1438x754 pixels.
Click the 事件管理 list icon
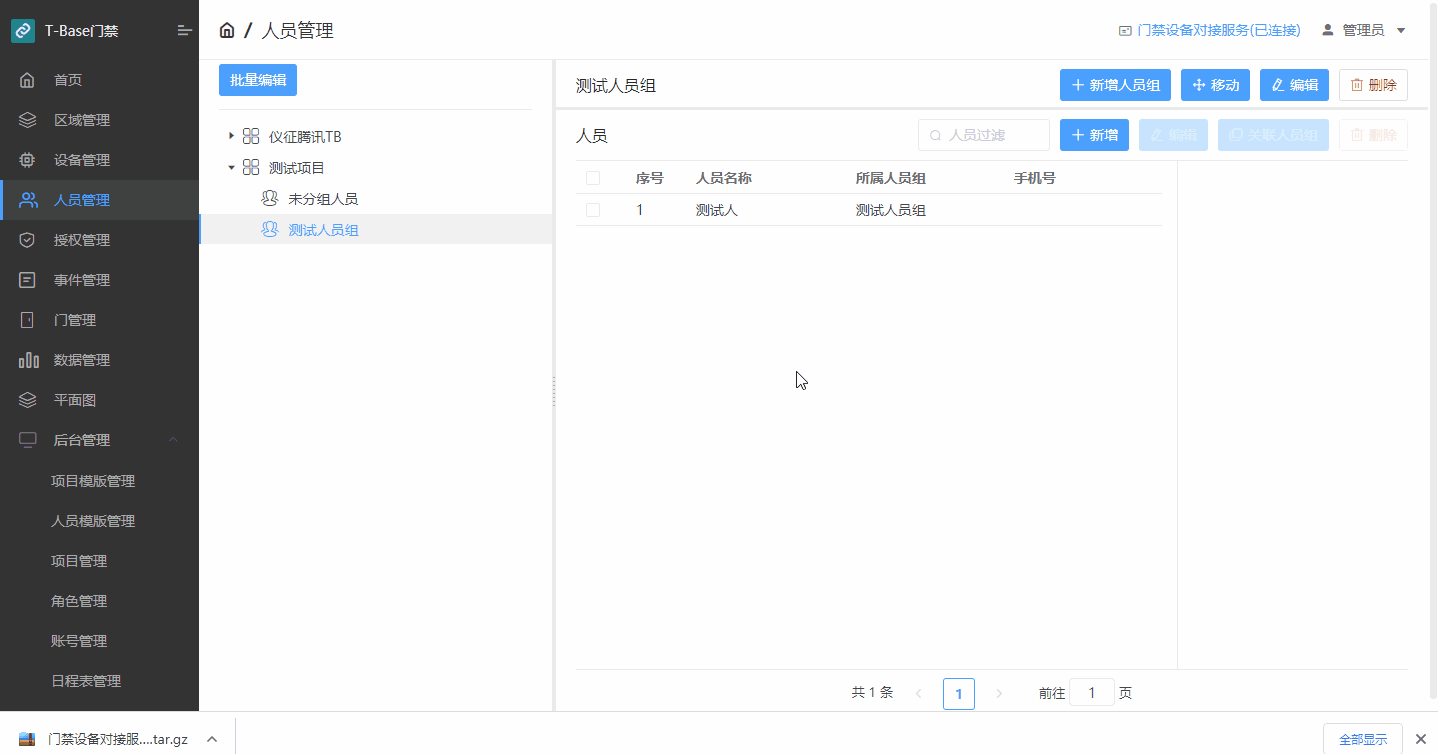pos(28,280)
